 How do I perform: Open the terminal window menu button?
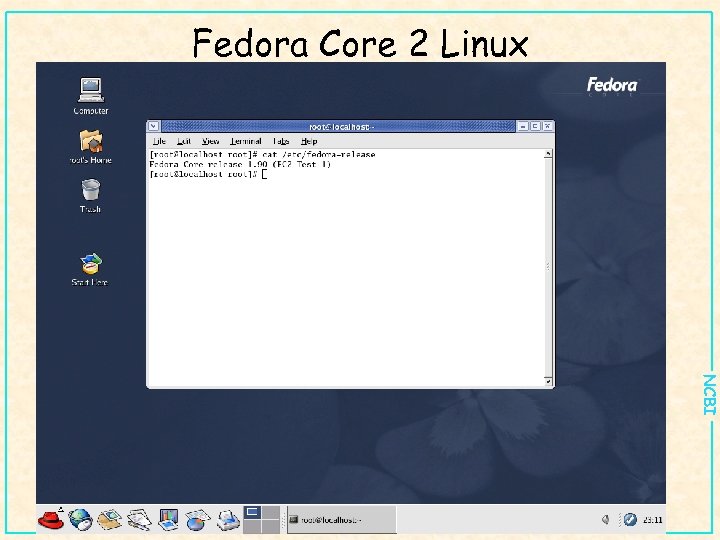point(154,126)
